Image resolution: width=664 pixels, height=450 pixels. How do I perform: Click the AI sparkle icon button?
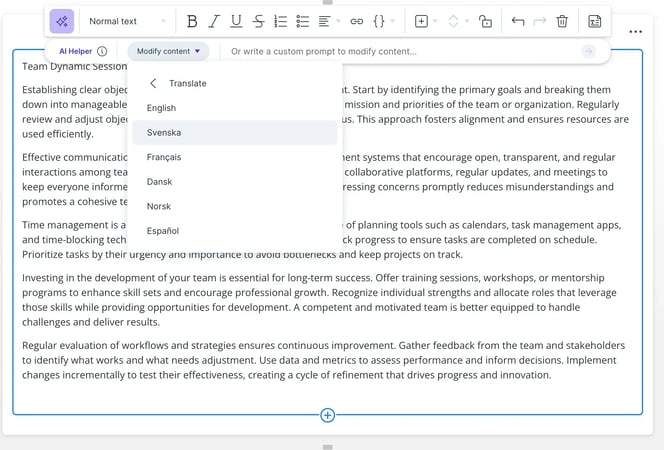pos(62,21)
